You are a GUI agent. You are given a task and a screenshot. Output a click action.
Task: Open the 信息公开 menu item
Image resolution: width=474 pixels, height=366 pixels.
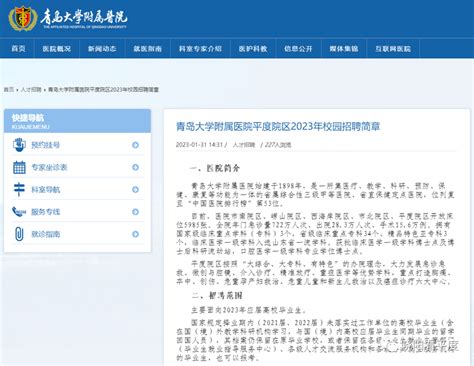[298, 49]
